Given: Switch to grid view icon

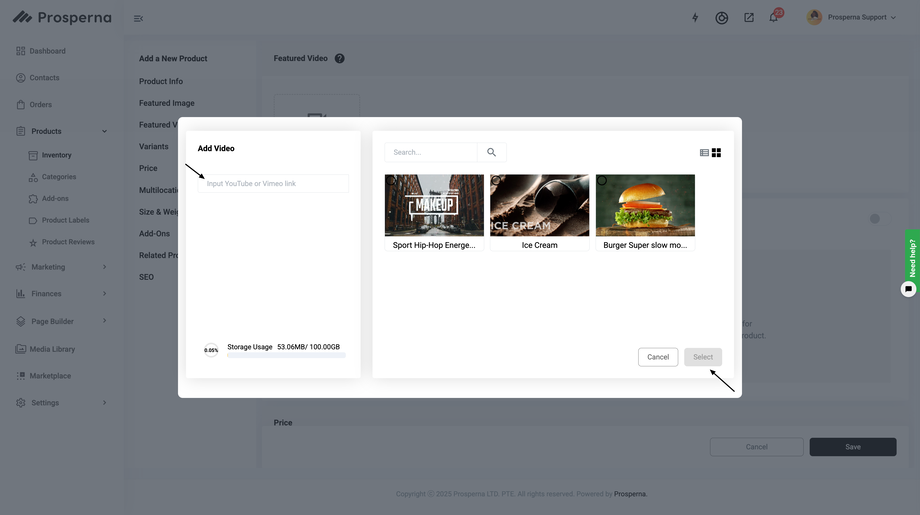Looking at the screenshot, I should coord(716,153).
